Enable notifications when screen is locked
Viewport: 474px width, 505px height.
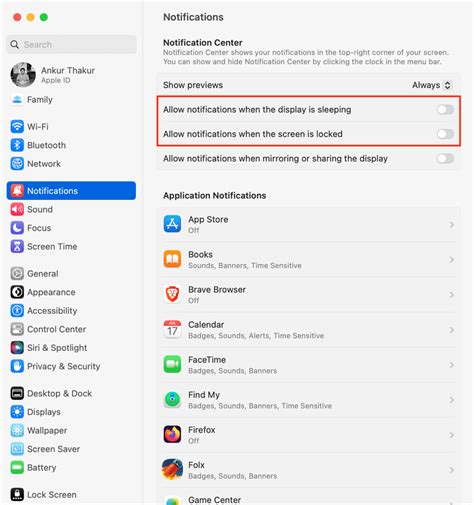coord(445,134)
